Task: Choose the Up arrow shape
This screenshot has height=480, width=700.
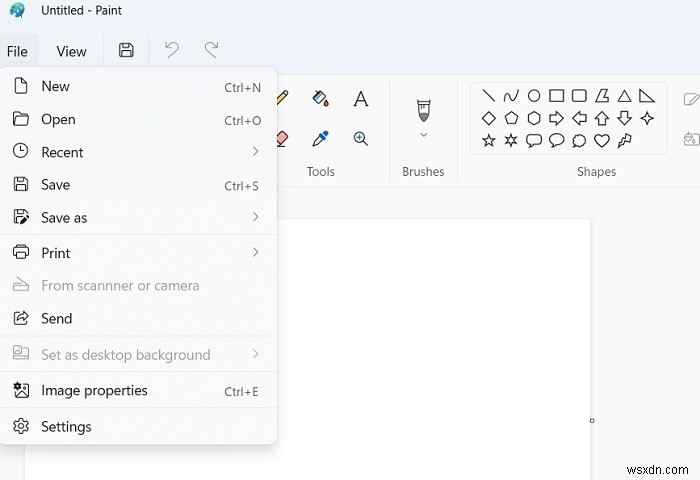Action: coord(602,118)
